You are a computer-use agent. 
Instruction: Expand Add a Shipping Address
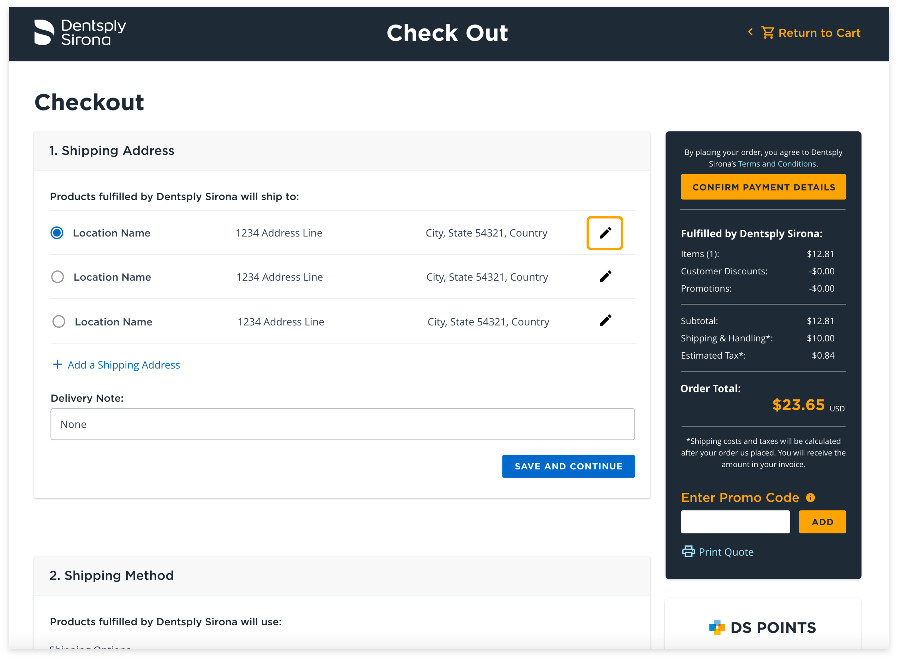[x=116, y=365]
